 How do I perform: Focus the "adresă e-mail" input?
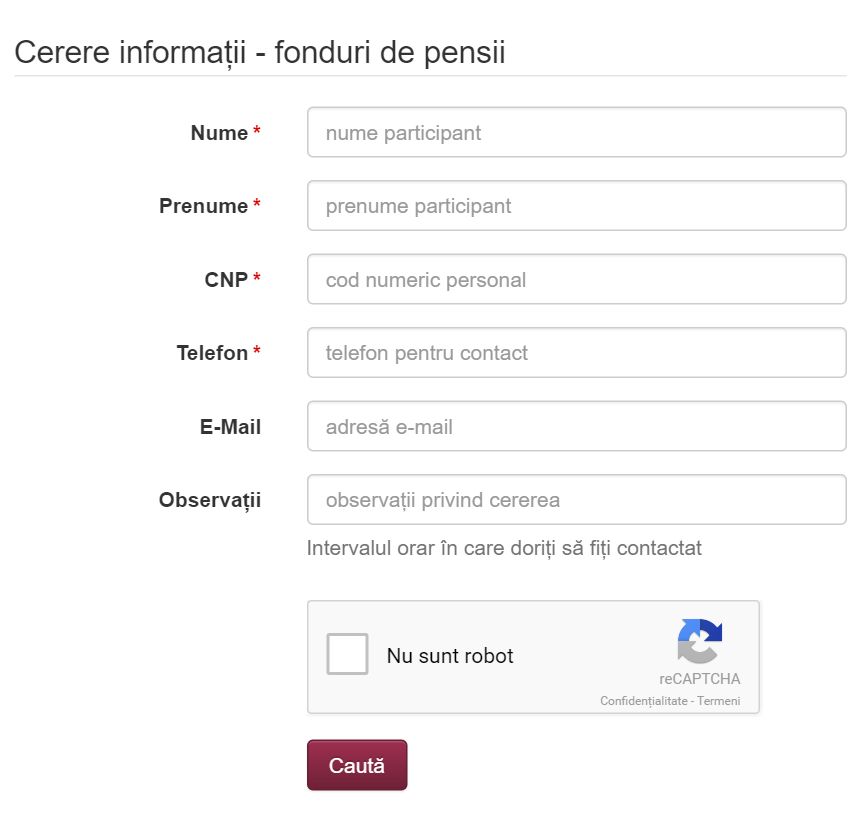576,426
